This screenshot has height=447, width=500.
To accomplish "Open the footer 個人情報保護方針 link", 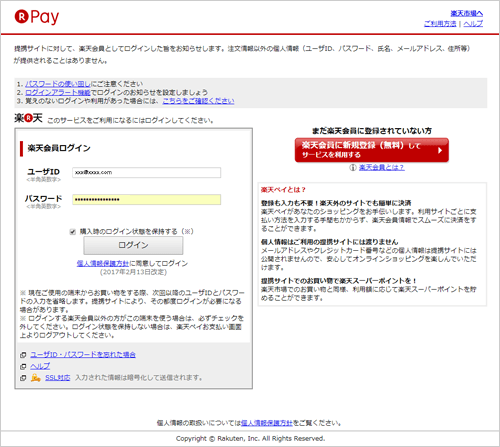I will point(267,423).
